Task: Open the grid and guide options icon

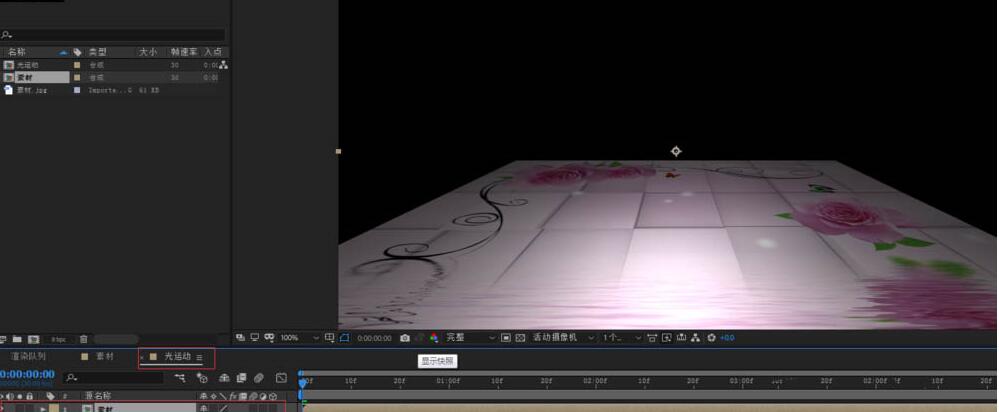Action: pyautogui.click(x=329, y=338)
